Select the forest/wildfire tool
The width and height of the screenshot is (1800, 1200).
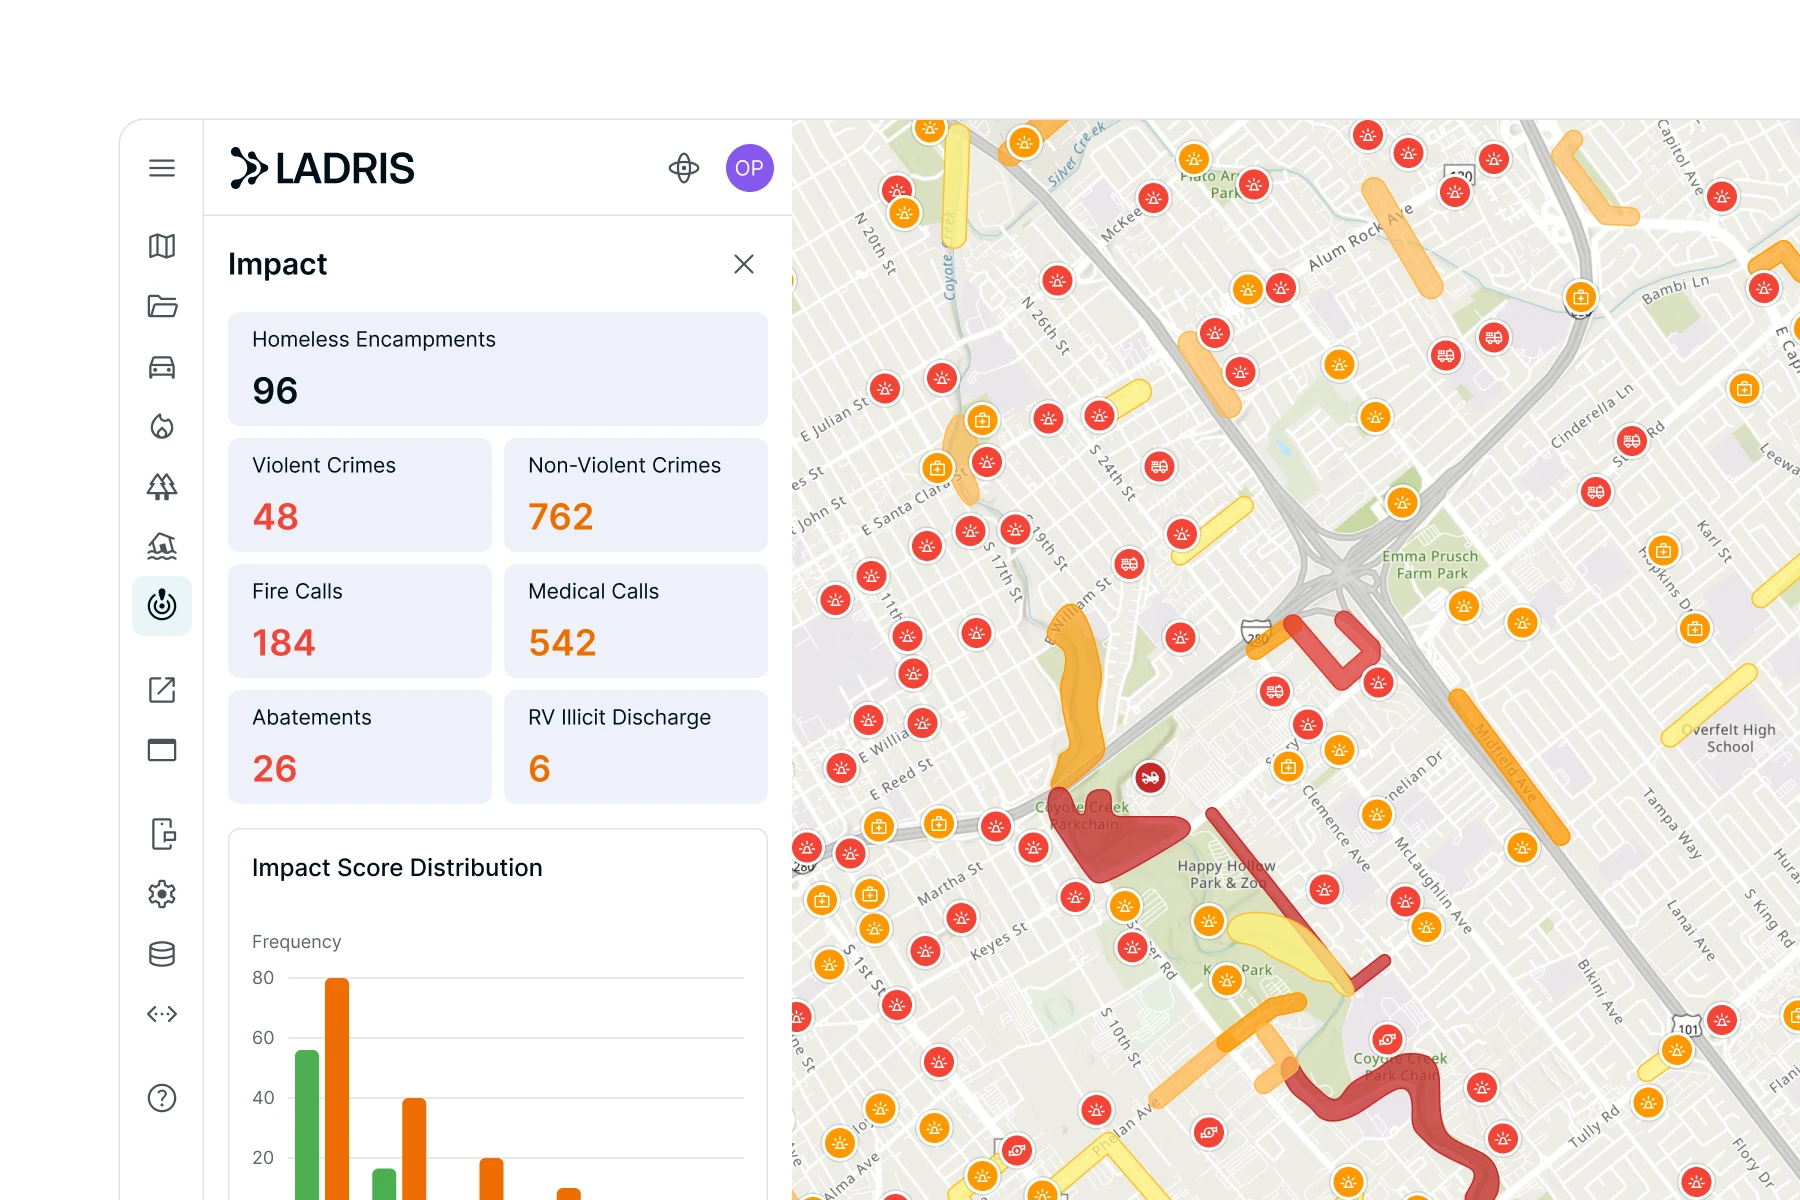pyautogui.click(x=162, y=487)
